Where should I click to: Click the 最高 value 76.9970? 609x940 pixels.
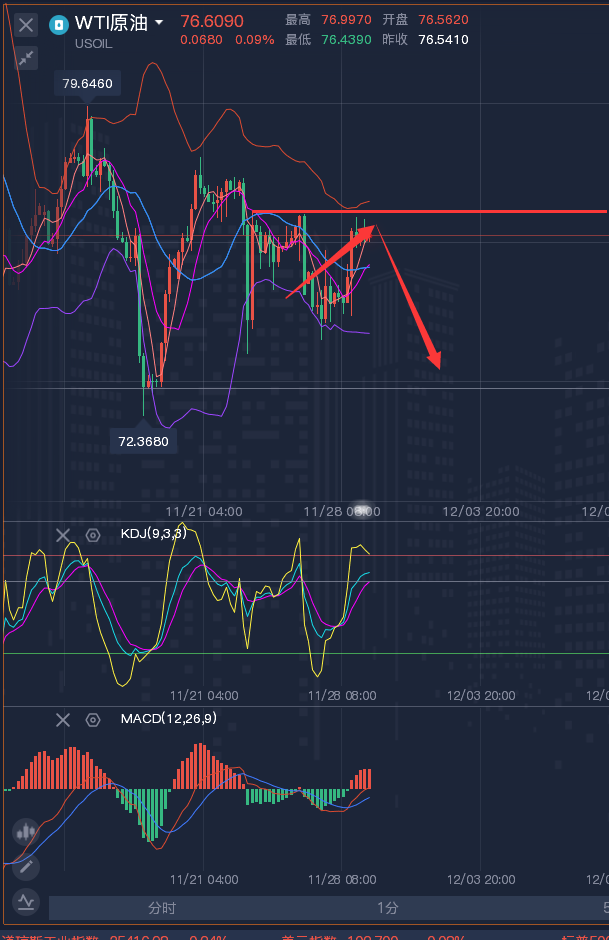346,20
